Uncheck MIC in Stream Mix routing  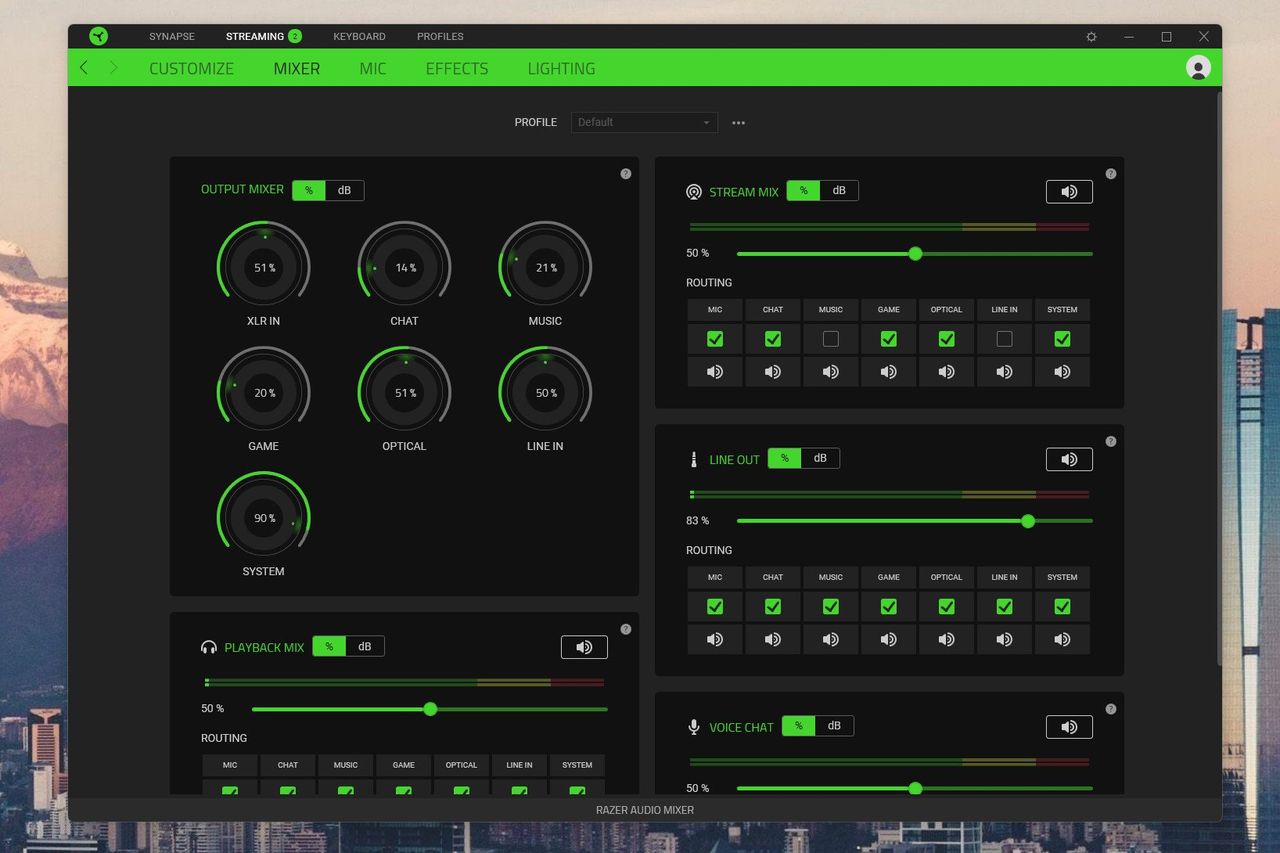[x=715, y=339]
